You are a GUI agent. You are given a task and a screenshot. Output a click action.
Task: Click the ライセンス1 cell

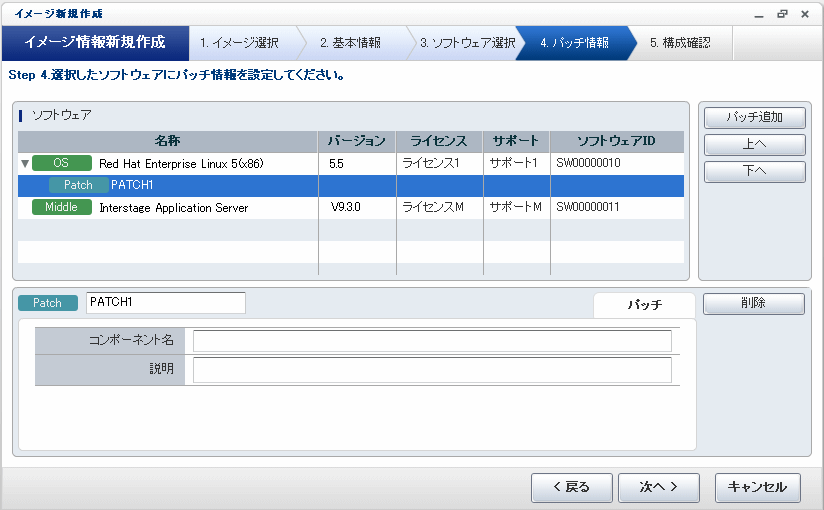pos(431,164)
